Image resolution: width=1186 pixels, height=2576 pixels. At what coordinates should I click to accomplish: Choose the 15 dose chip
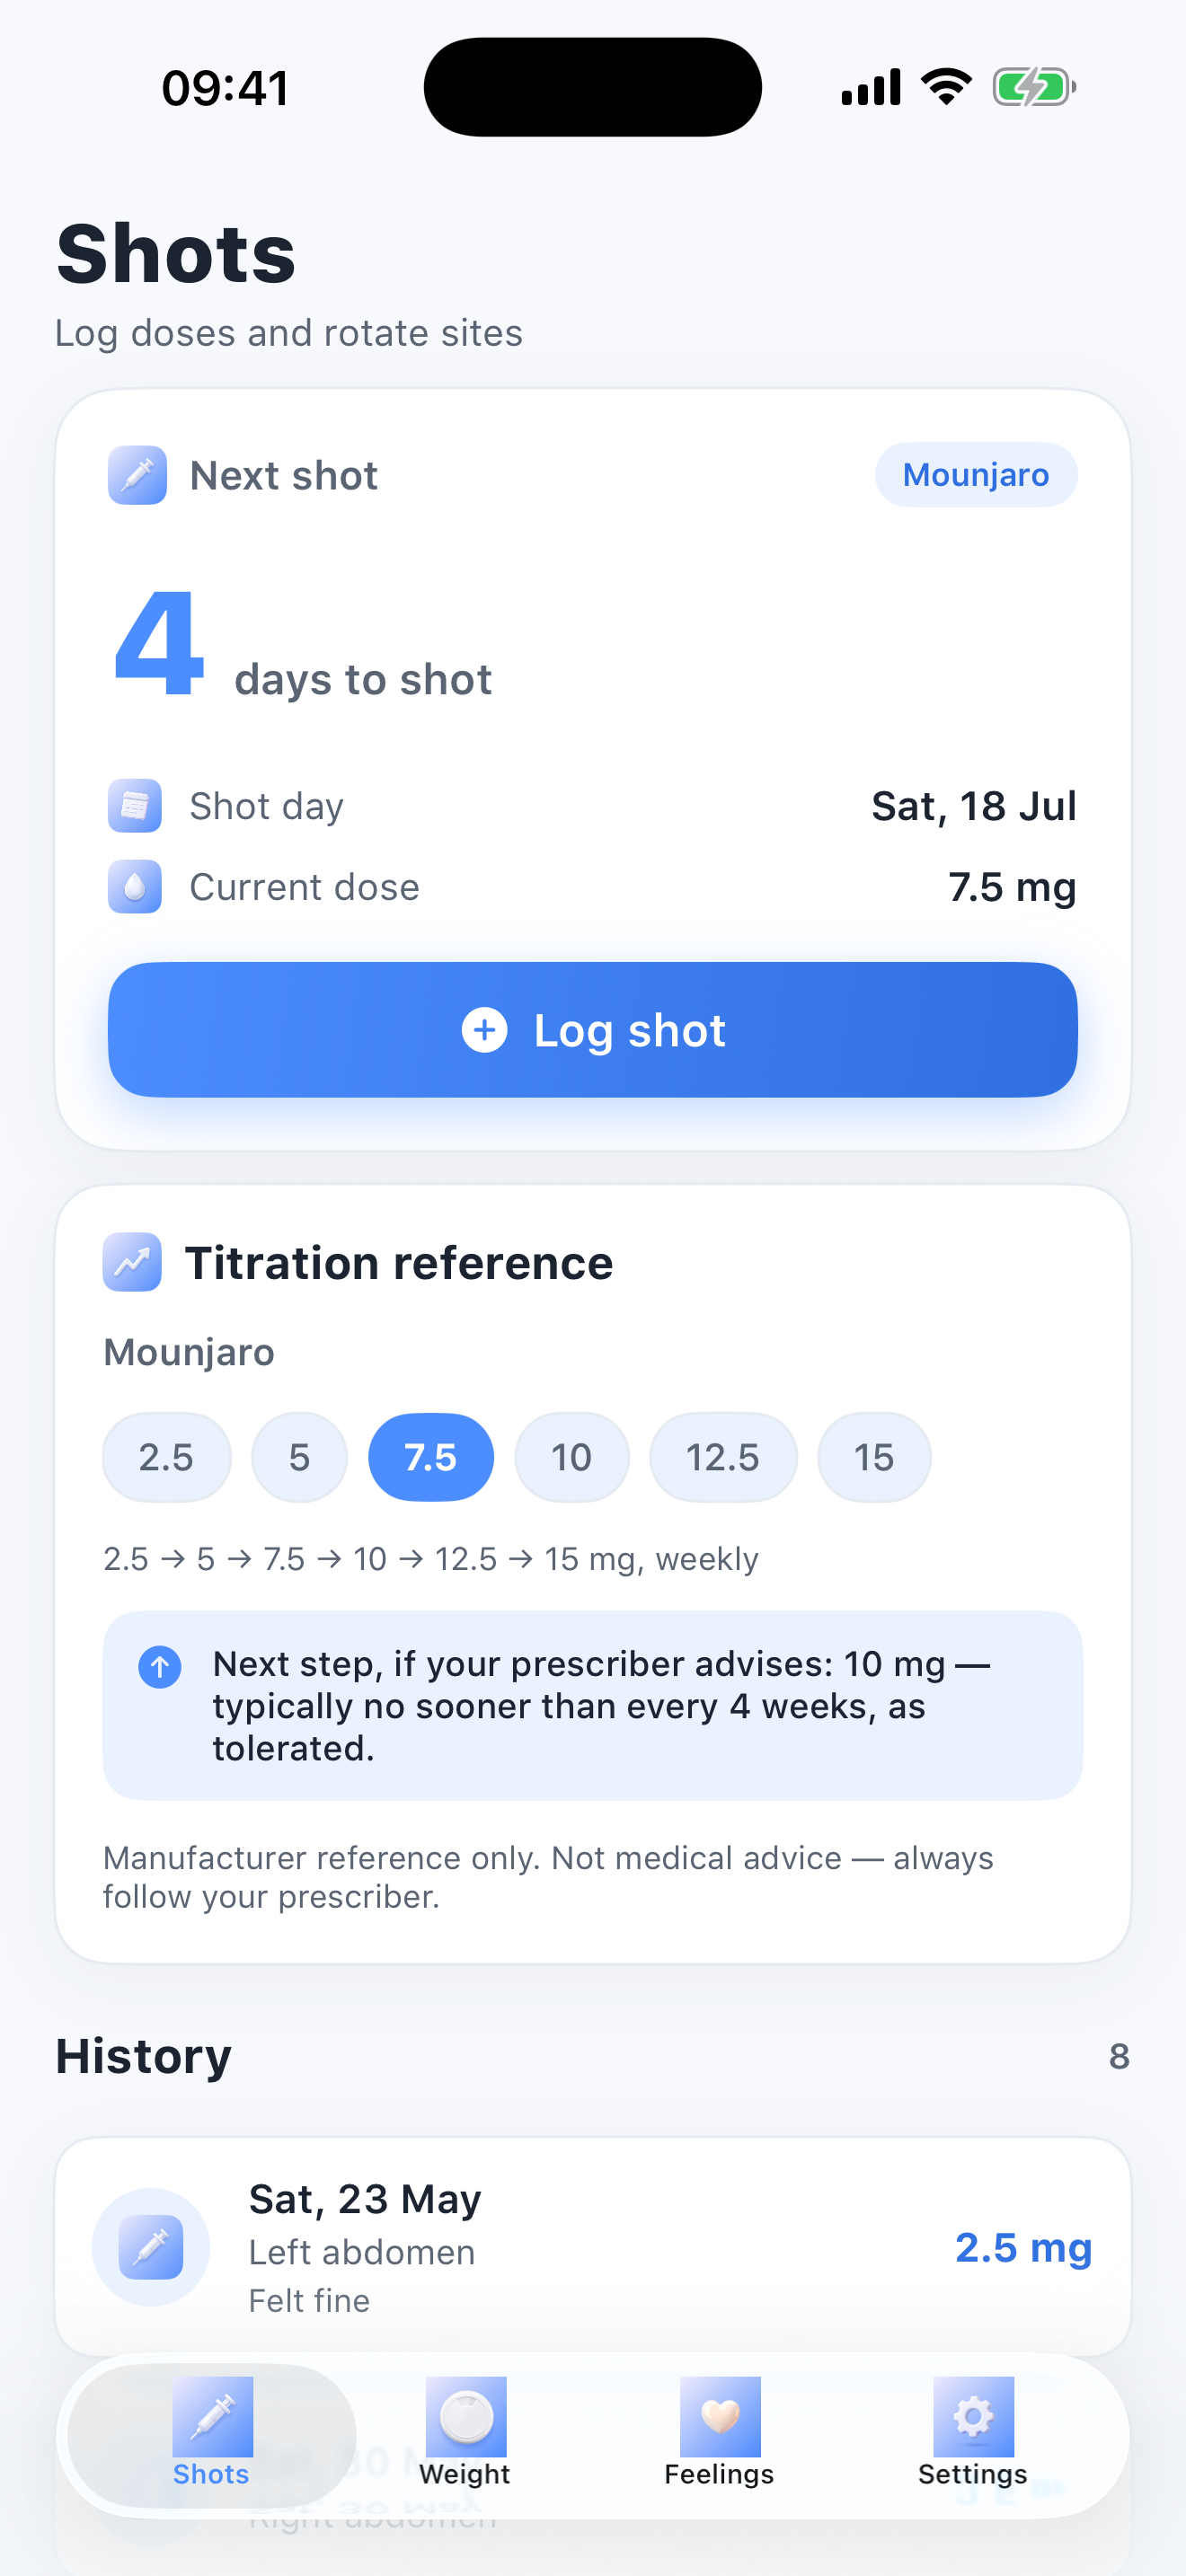pyautogui.click(x=874, y=1457)
